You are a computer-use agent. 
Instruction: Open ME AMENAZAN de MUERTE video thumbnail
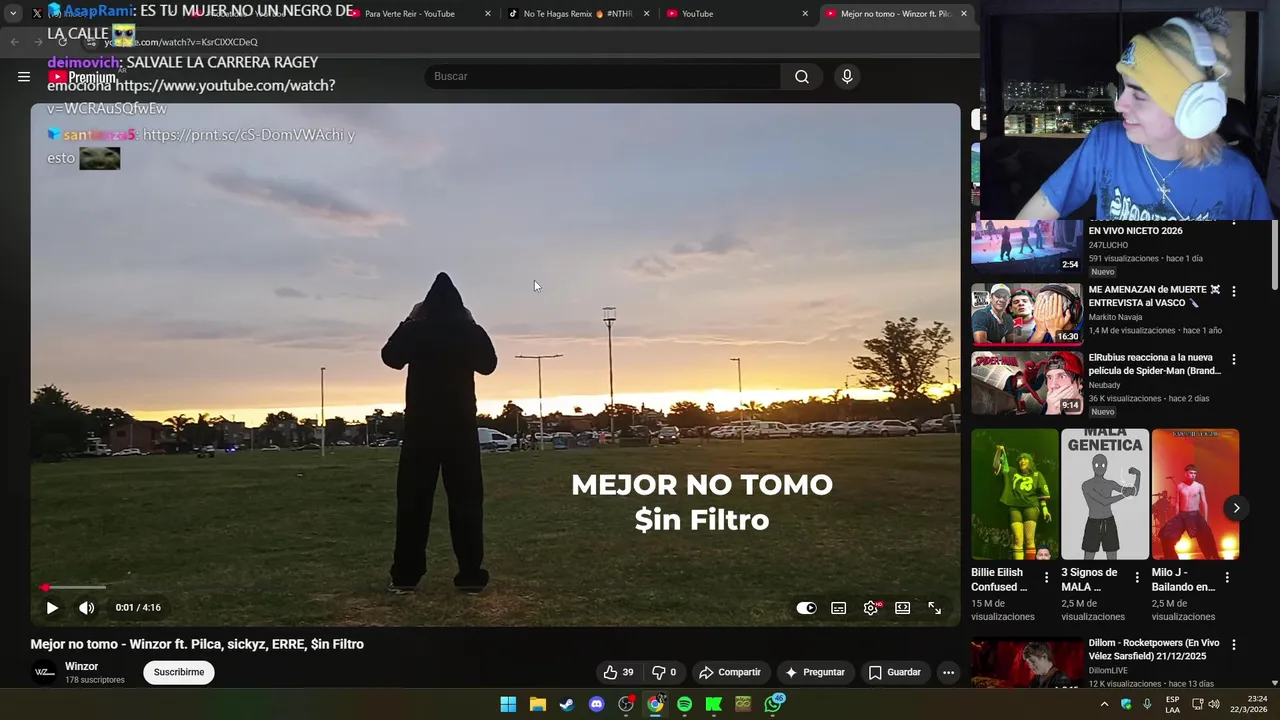[1027, 314]
